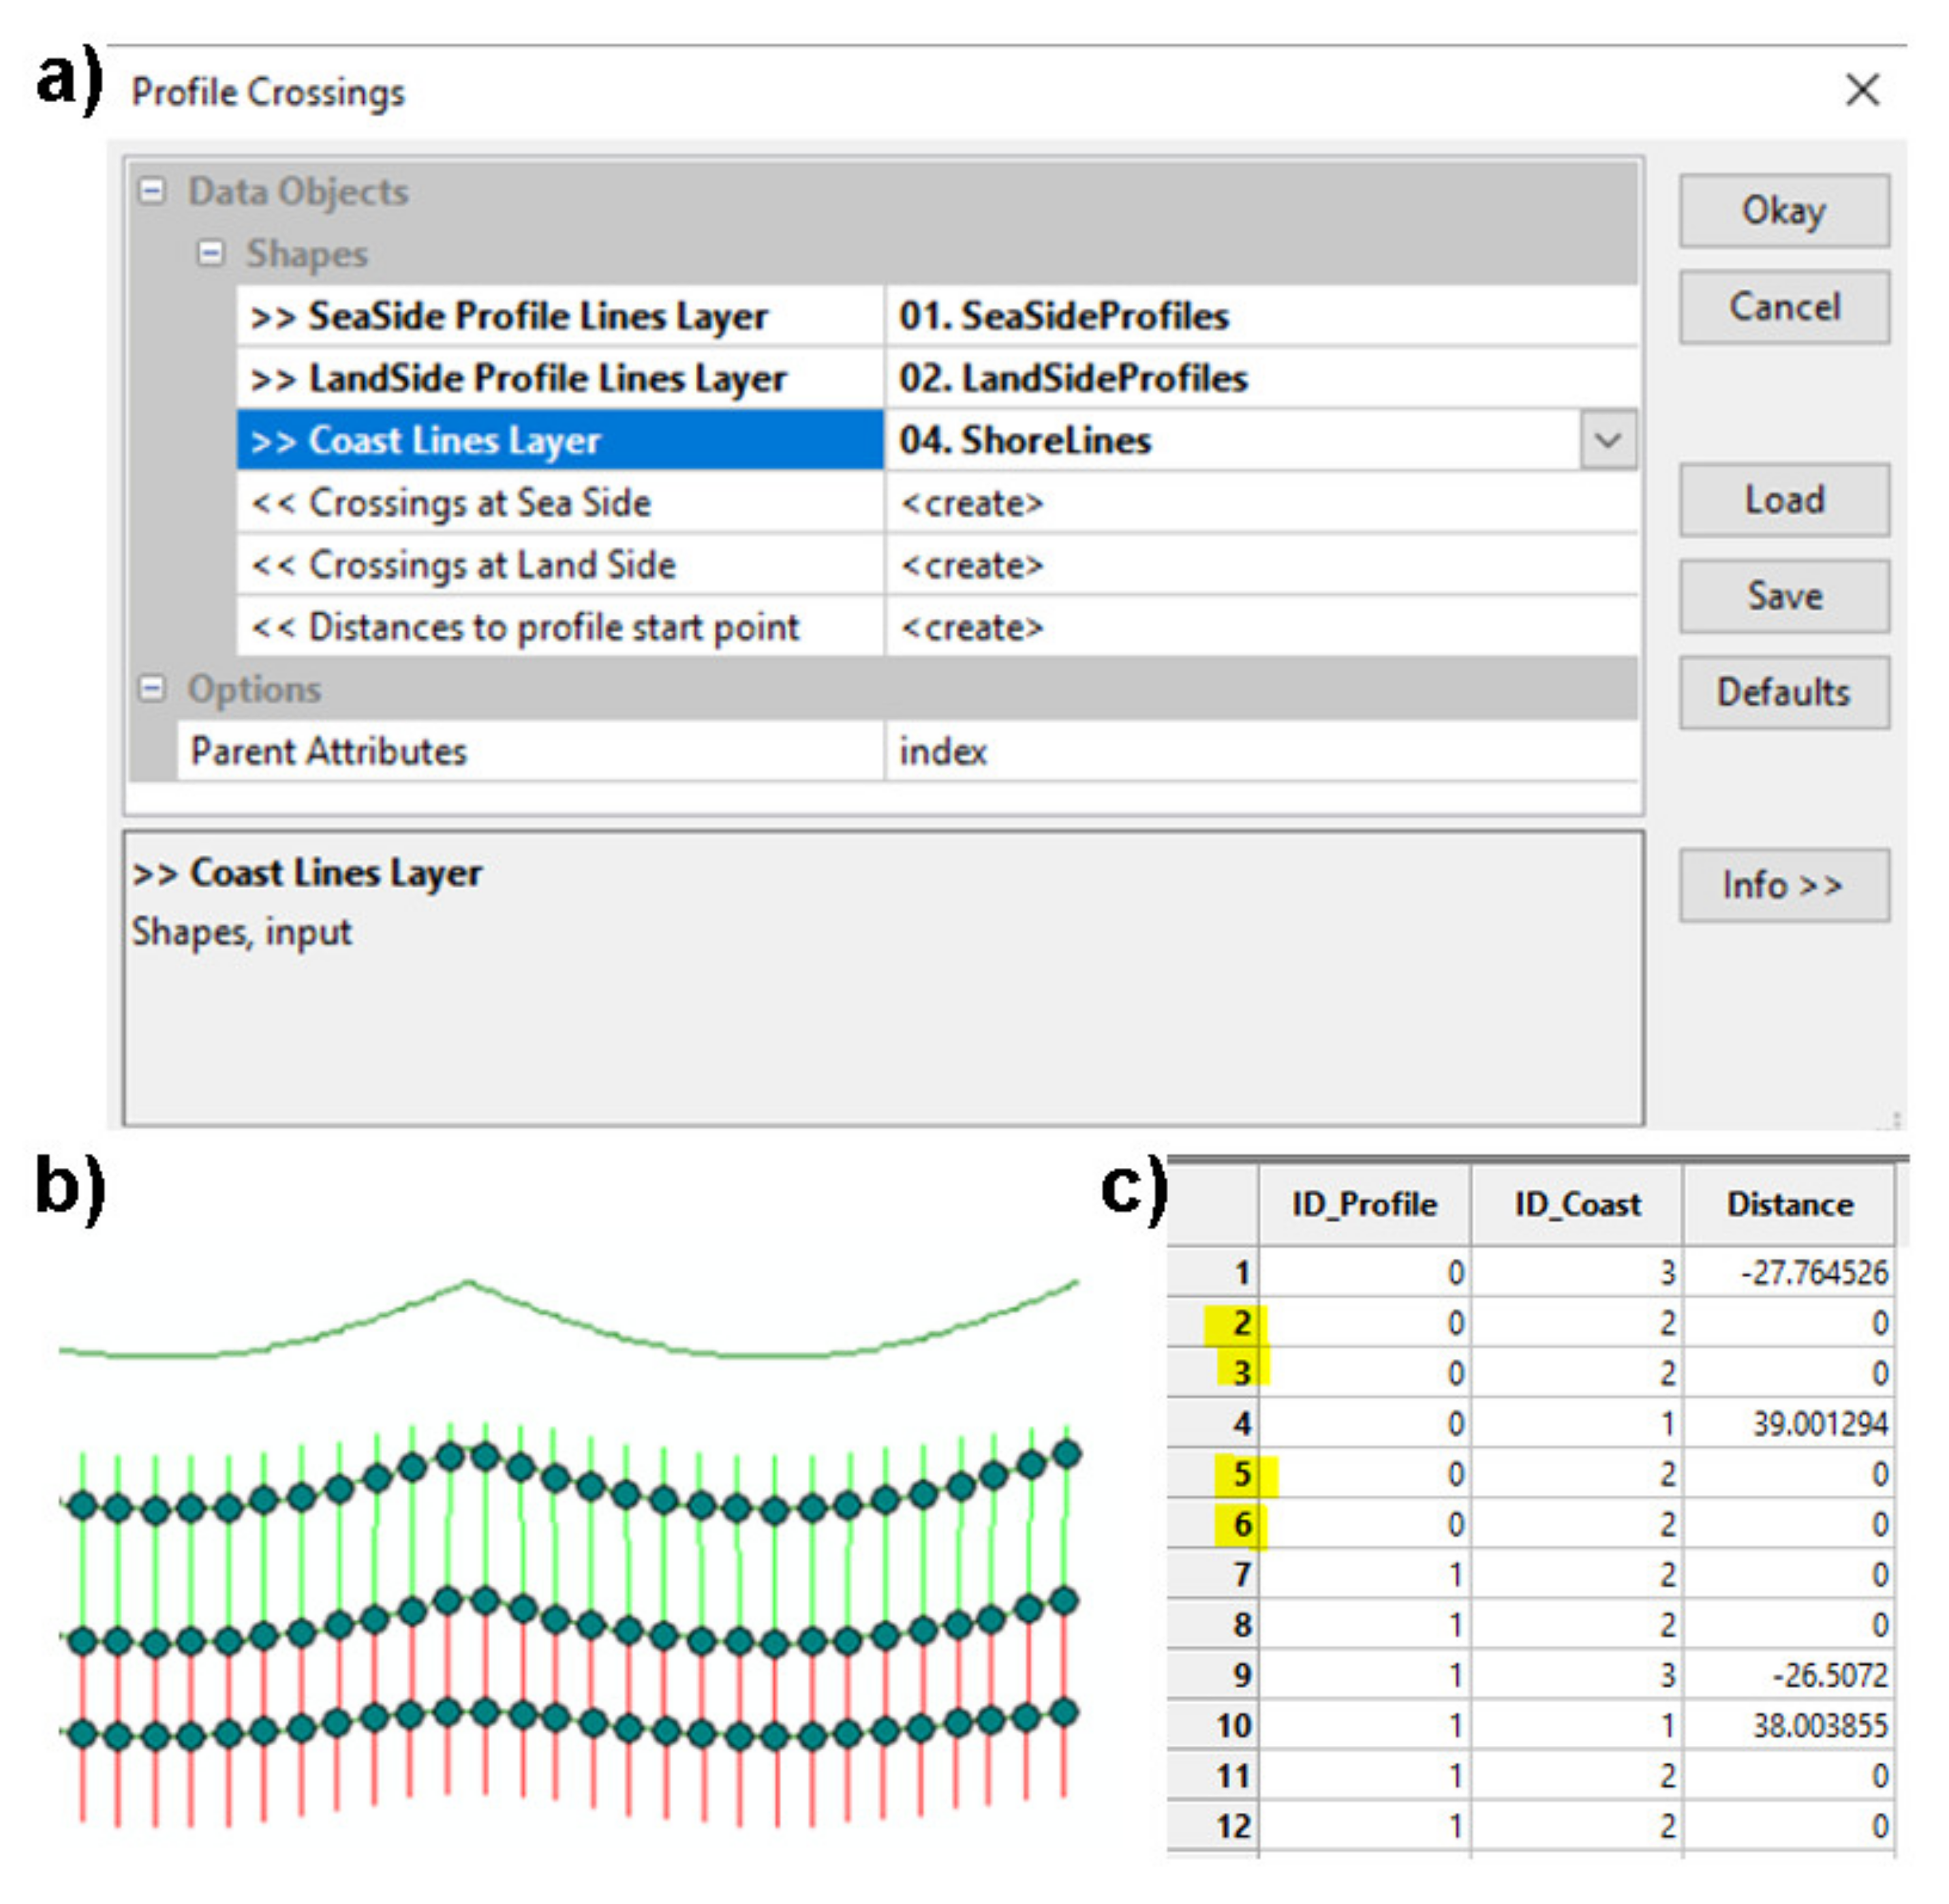This screenshot has height=1904, width=1949.
Task: Collapse the Data Objects section
Action: click(152, 190)
